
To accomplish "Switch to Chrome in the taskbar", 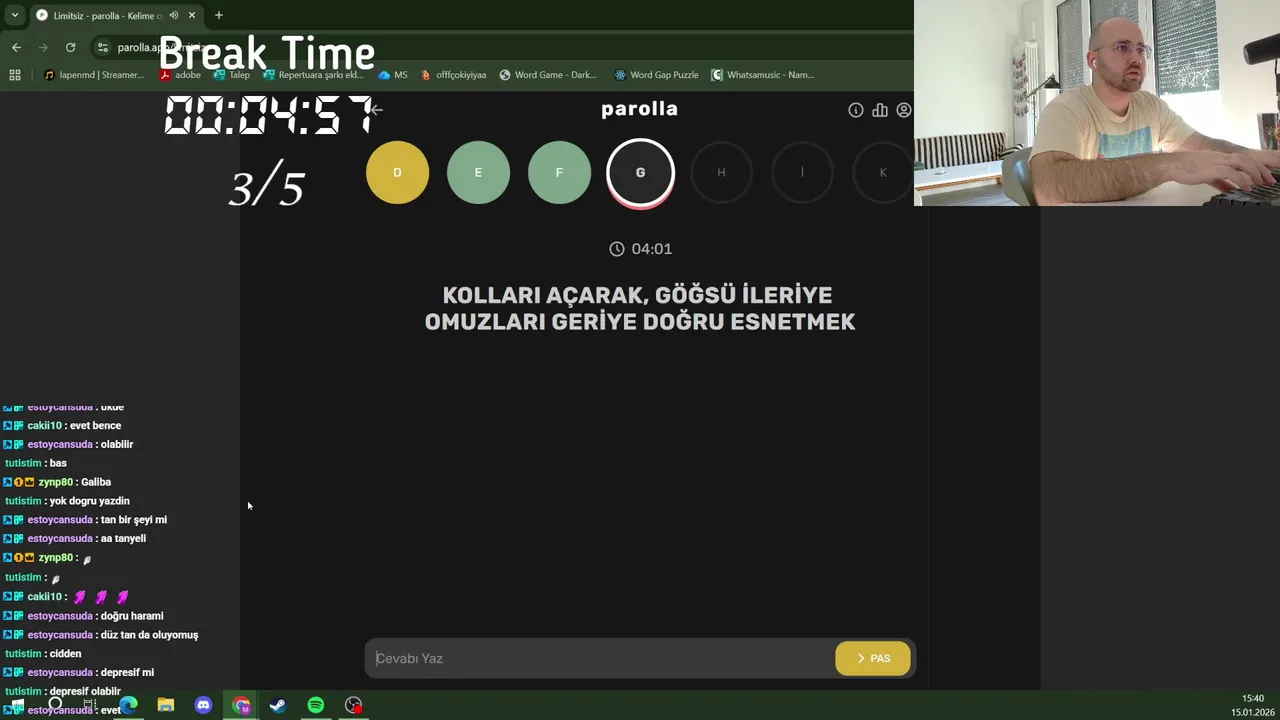I will pyautogui.click(x=241, y=705).
